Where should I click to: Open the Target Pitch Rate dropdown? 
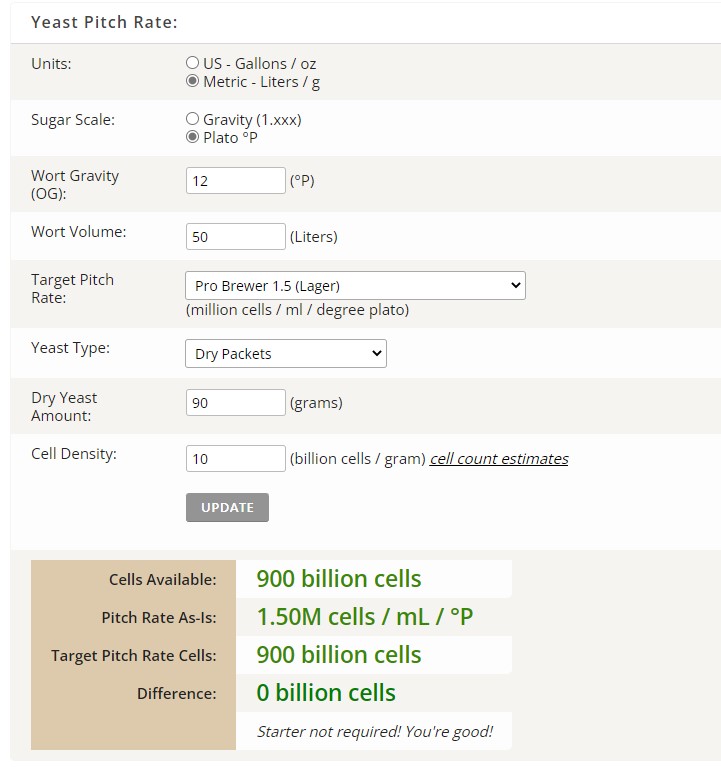pos(355,285)
